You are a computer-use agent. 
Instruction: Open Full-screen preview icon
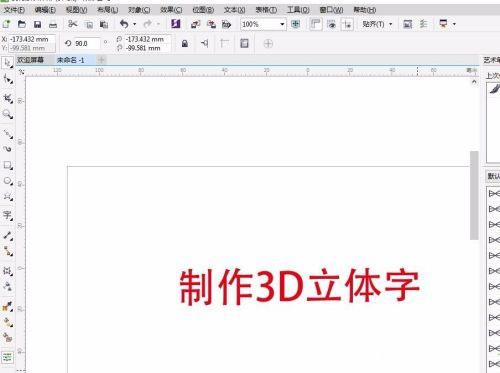(x=295, y=24)
